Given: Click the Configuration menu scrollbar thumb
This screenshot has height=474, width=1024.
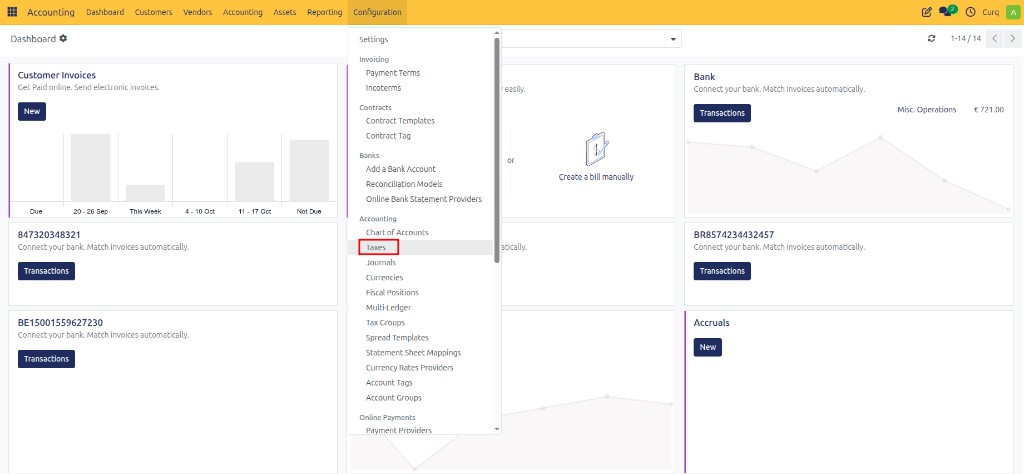Looking at the screenshot, I should click(x=497, y=150).
